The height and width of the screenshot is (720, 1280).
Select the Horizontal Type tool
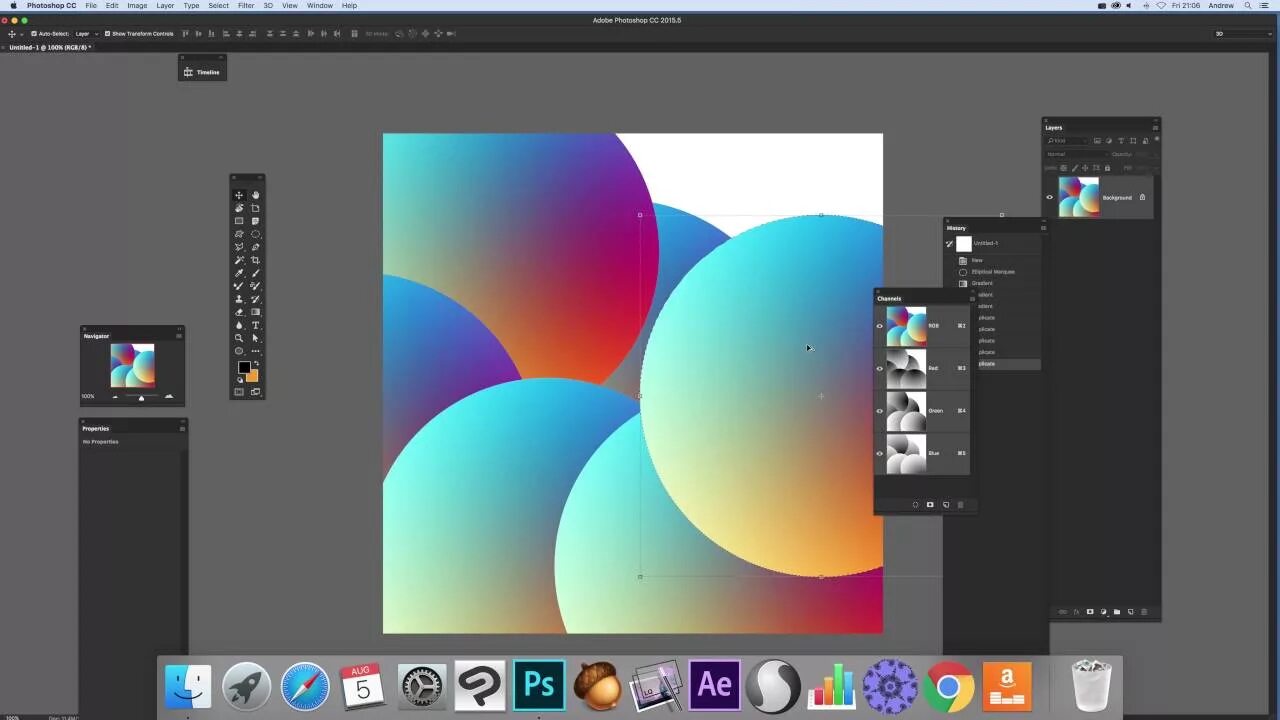pyautogui.click(x=255, y=325)
